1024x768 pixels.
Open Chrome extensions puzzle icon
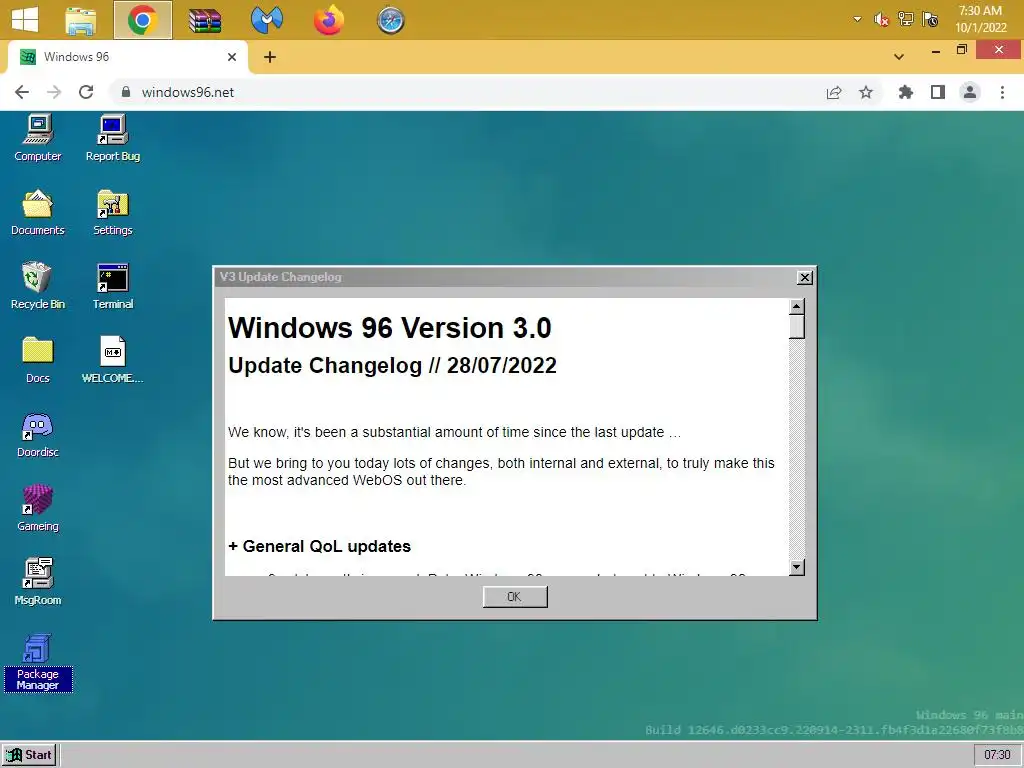[x=905, y=92]
